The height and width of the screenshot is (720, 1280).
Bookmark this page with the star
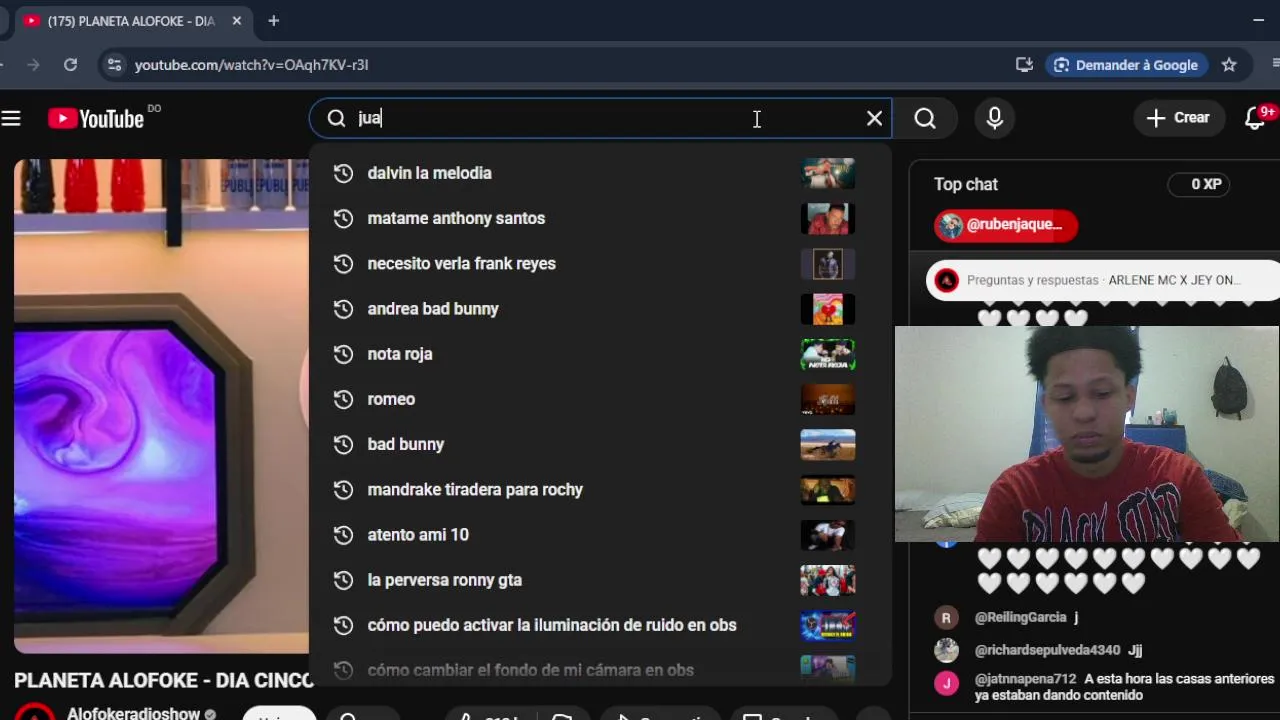click(x=1229, y=65)
